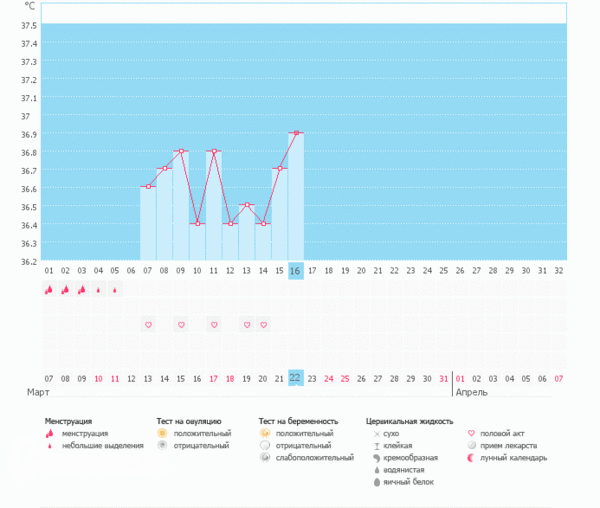Select the egg white cervical fluid icon

376,482
